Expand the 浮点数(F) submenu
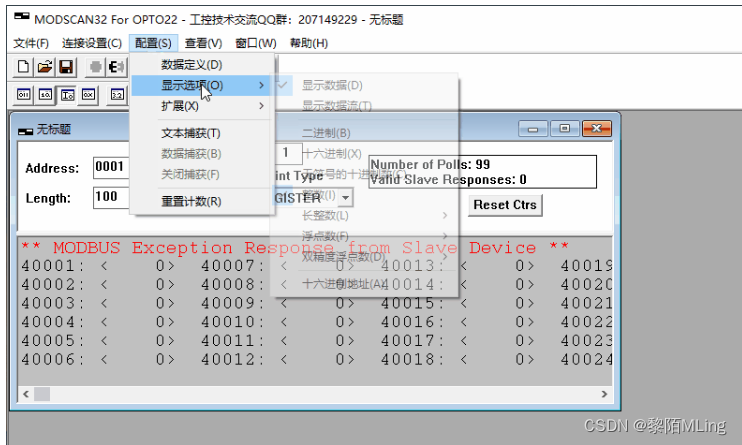742x445 pixels. [364, 236]
